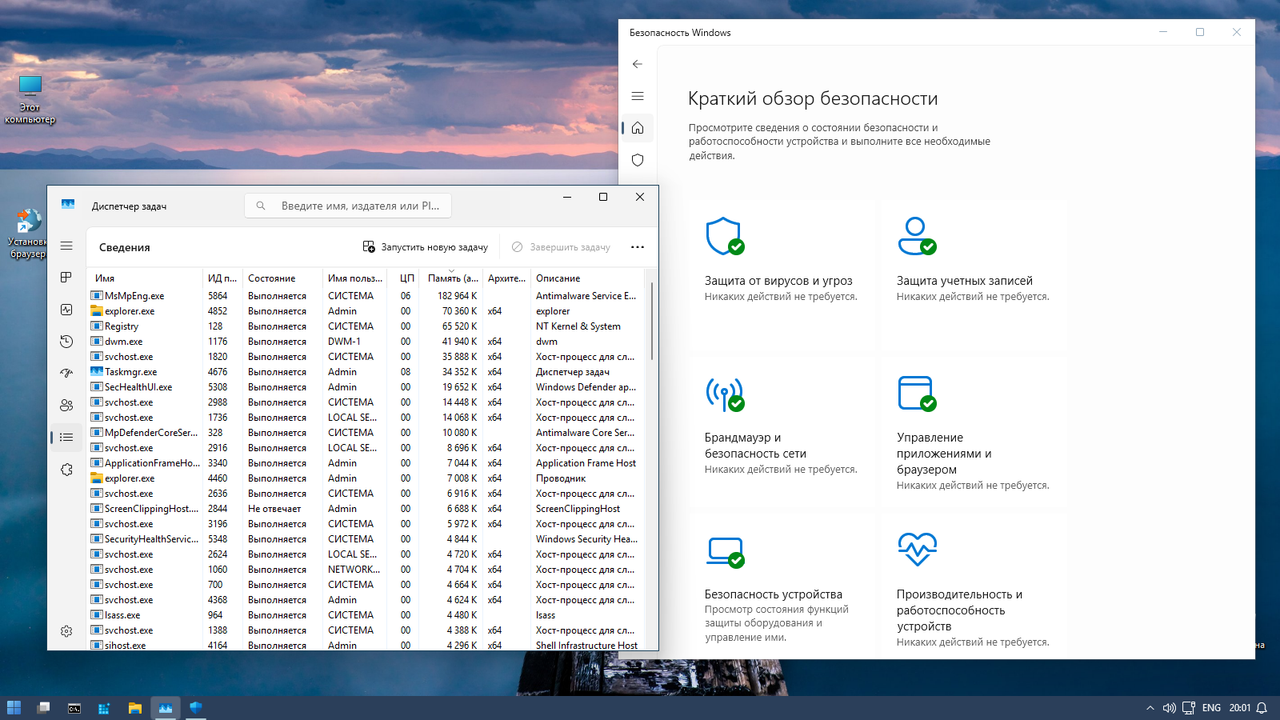Viewport: 1280px width, 720px height.
Task: Click Запустить новую задачу button
Action: [x=425, y=247]
